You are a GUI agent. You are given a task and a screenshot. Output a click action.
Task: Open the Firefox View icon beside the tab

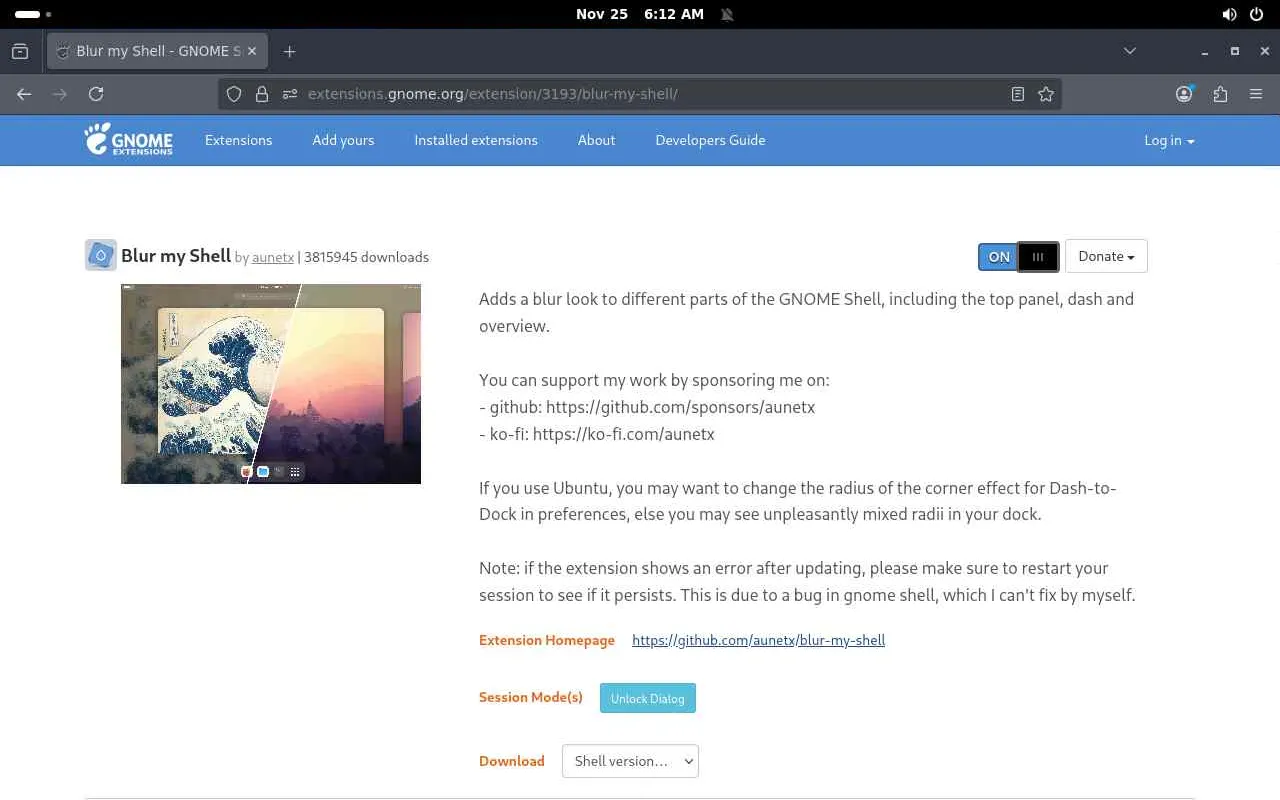pos(20,51)
